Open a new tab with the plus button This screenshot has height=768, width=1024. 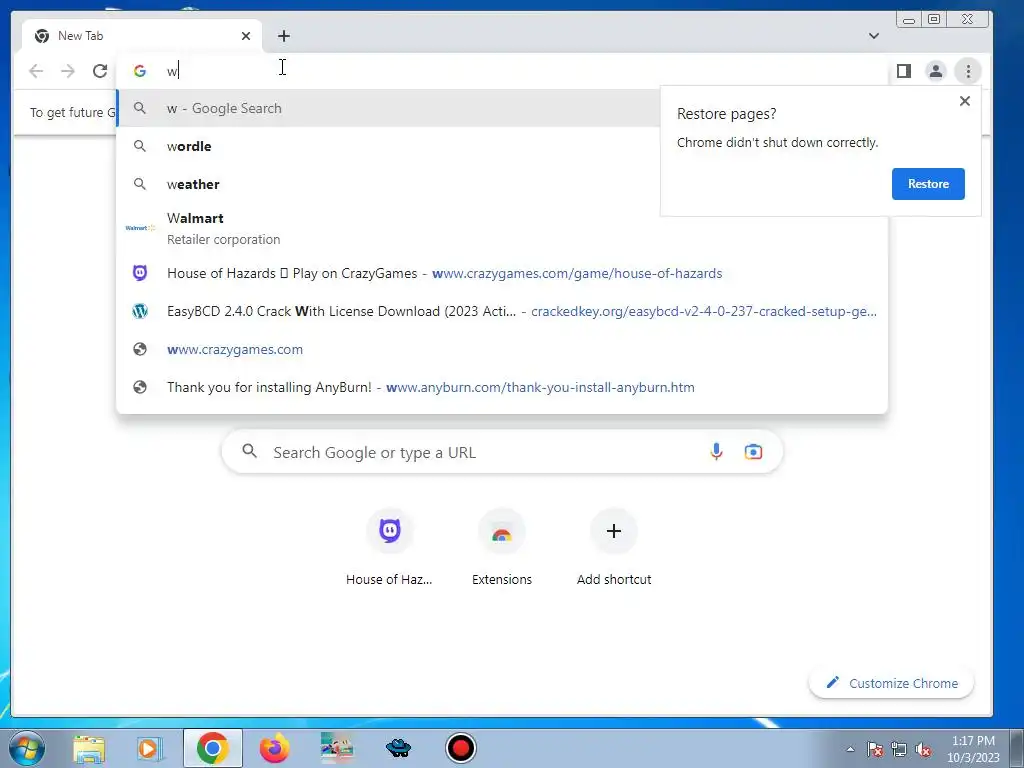pyautogui.click(x=283, y=36)
